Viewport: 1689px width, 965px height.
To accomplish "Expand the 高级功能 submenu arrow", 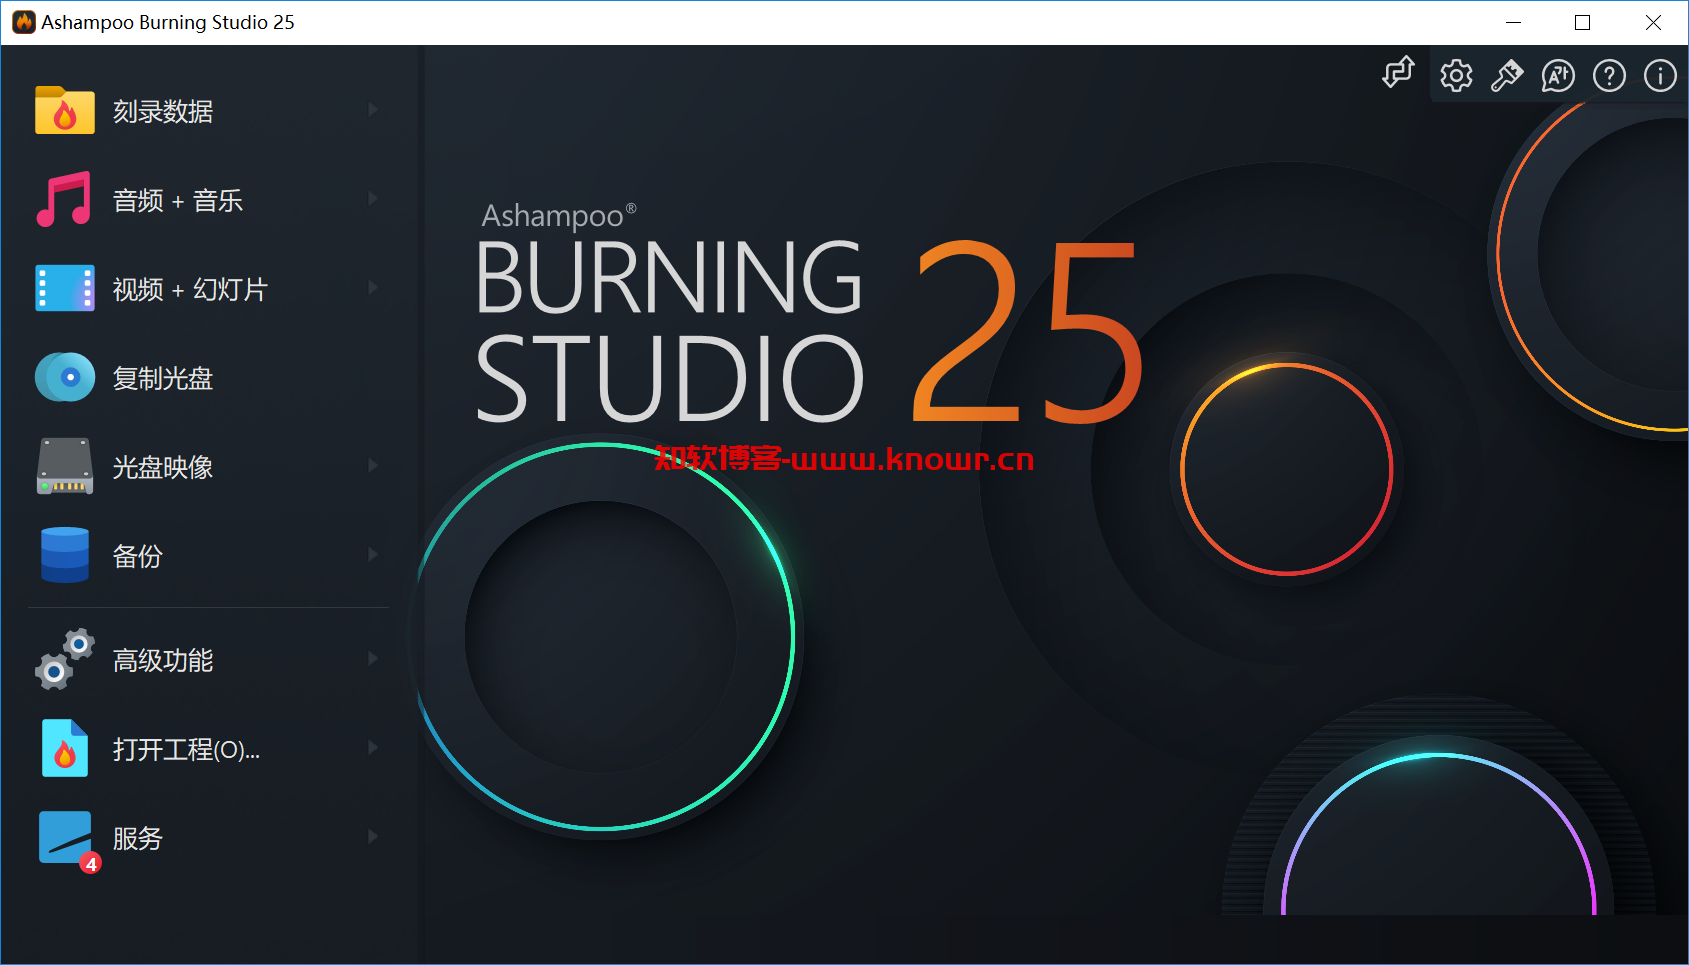I will point(373,658).
